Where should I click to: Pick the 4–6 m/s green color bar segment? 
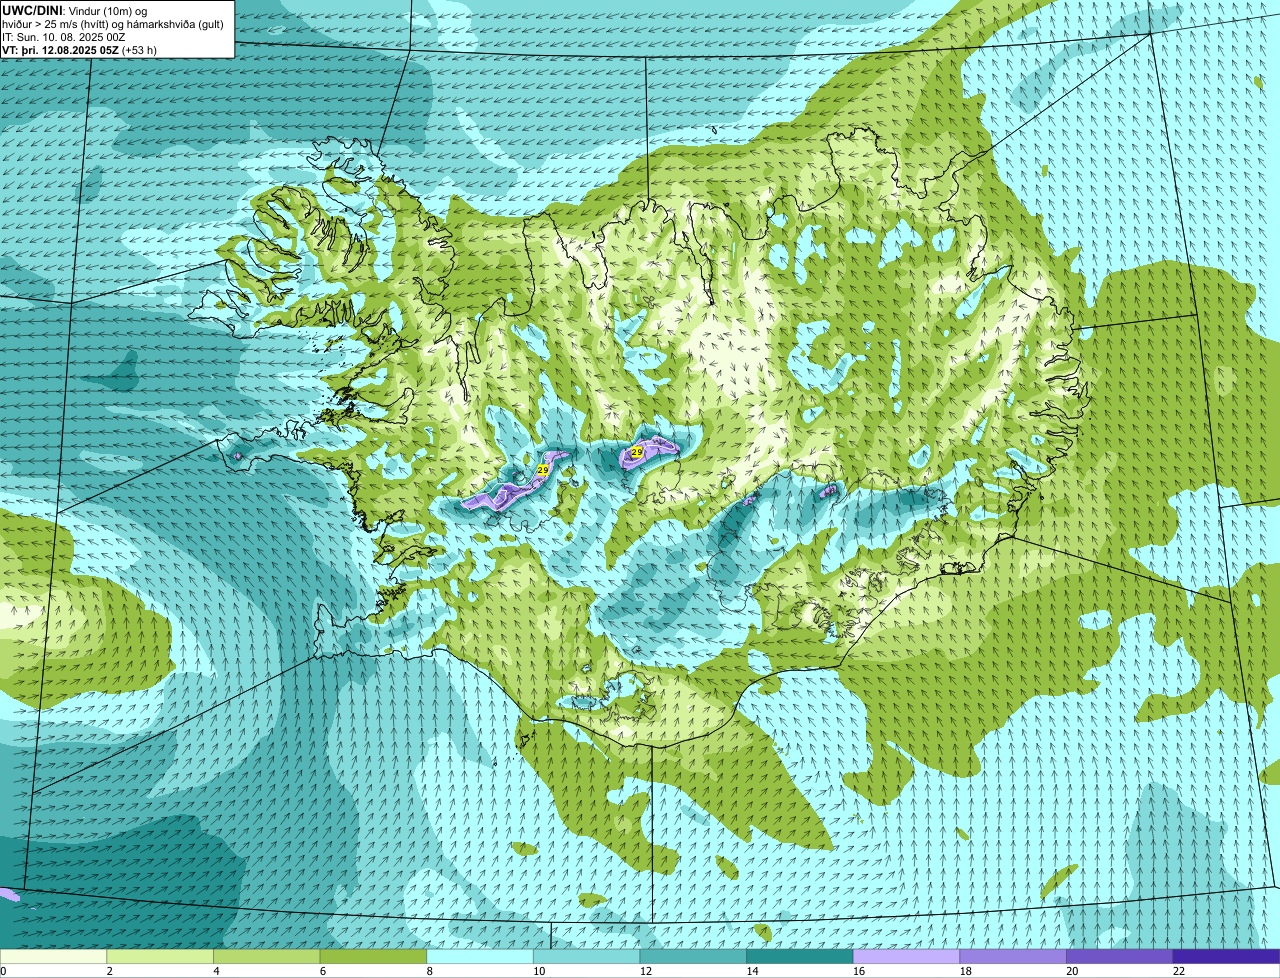coord(266,956)
